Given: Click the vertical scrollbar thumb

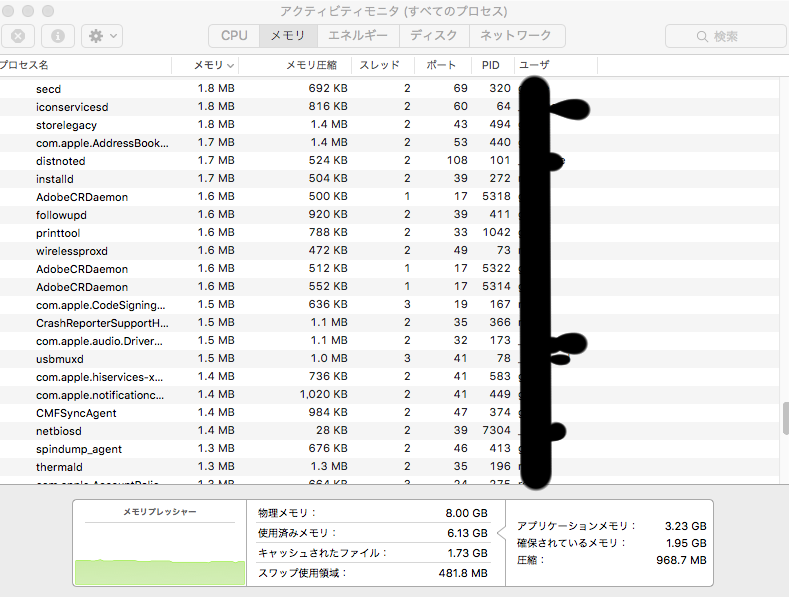Looking at the screenshot, I should 783,418.
